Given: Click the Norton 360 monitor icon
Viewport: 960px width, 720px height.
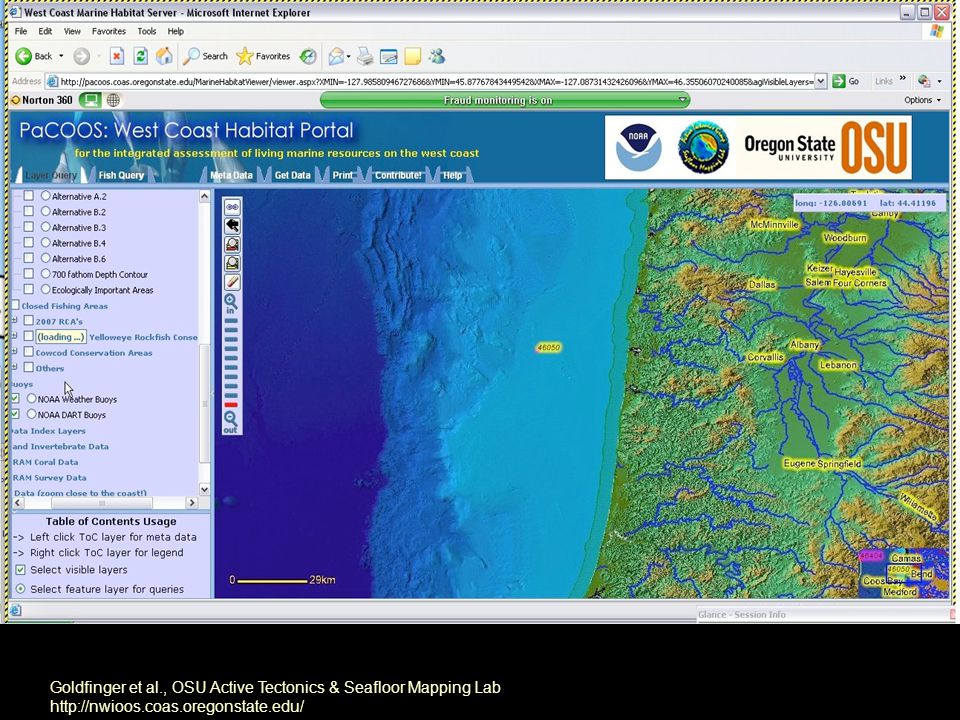Looking at the screenshot, I should click(90, 100).
